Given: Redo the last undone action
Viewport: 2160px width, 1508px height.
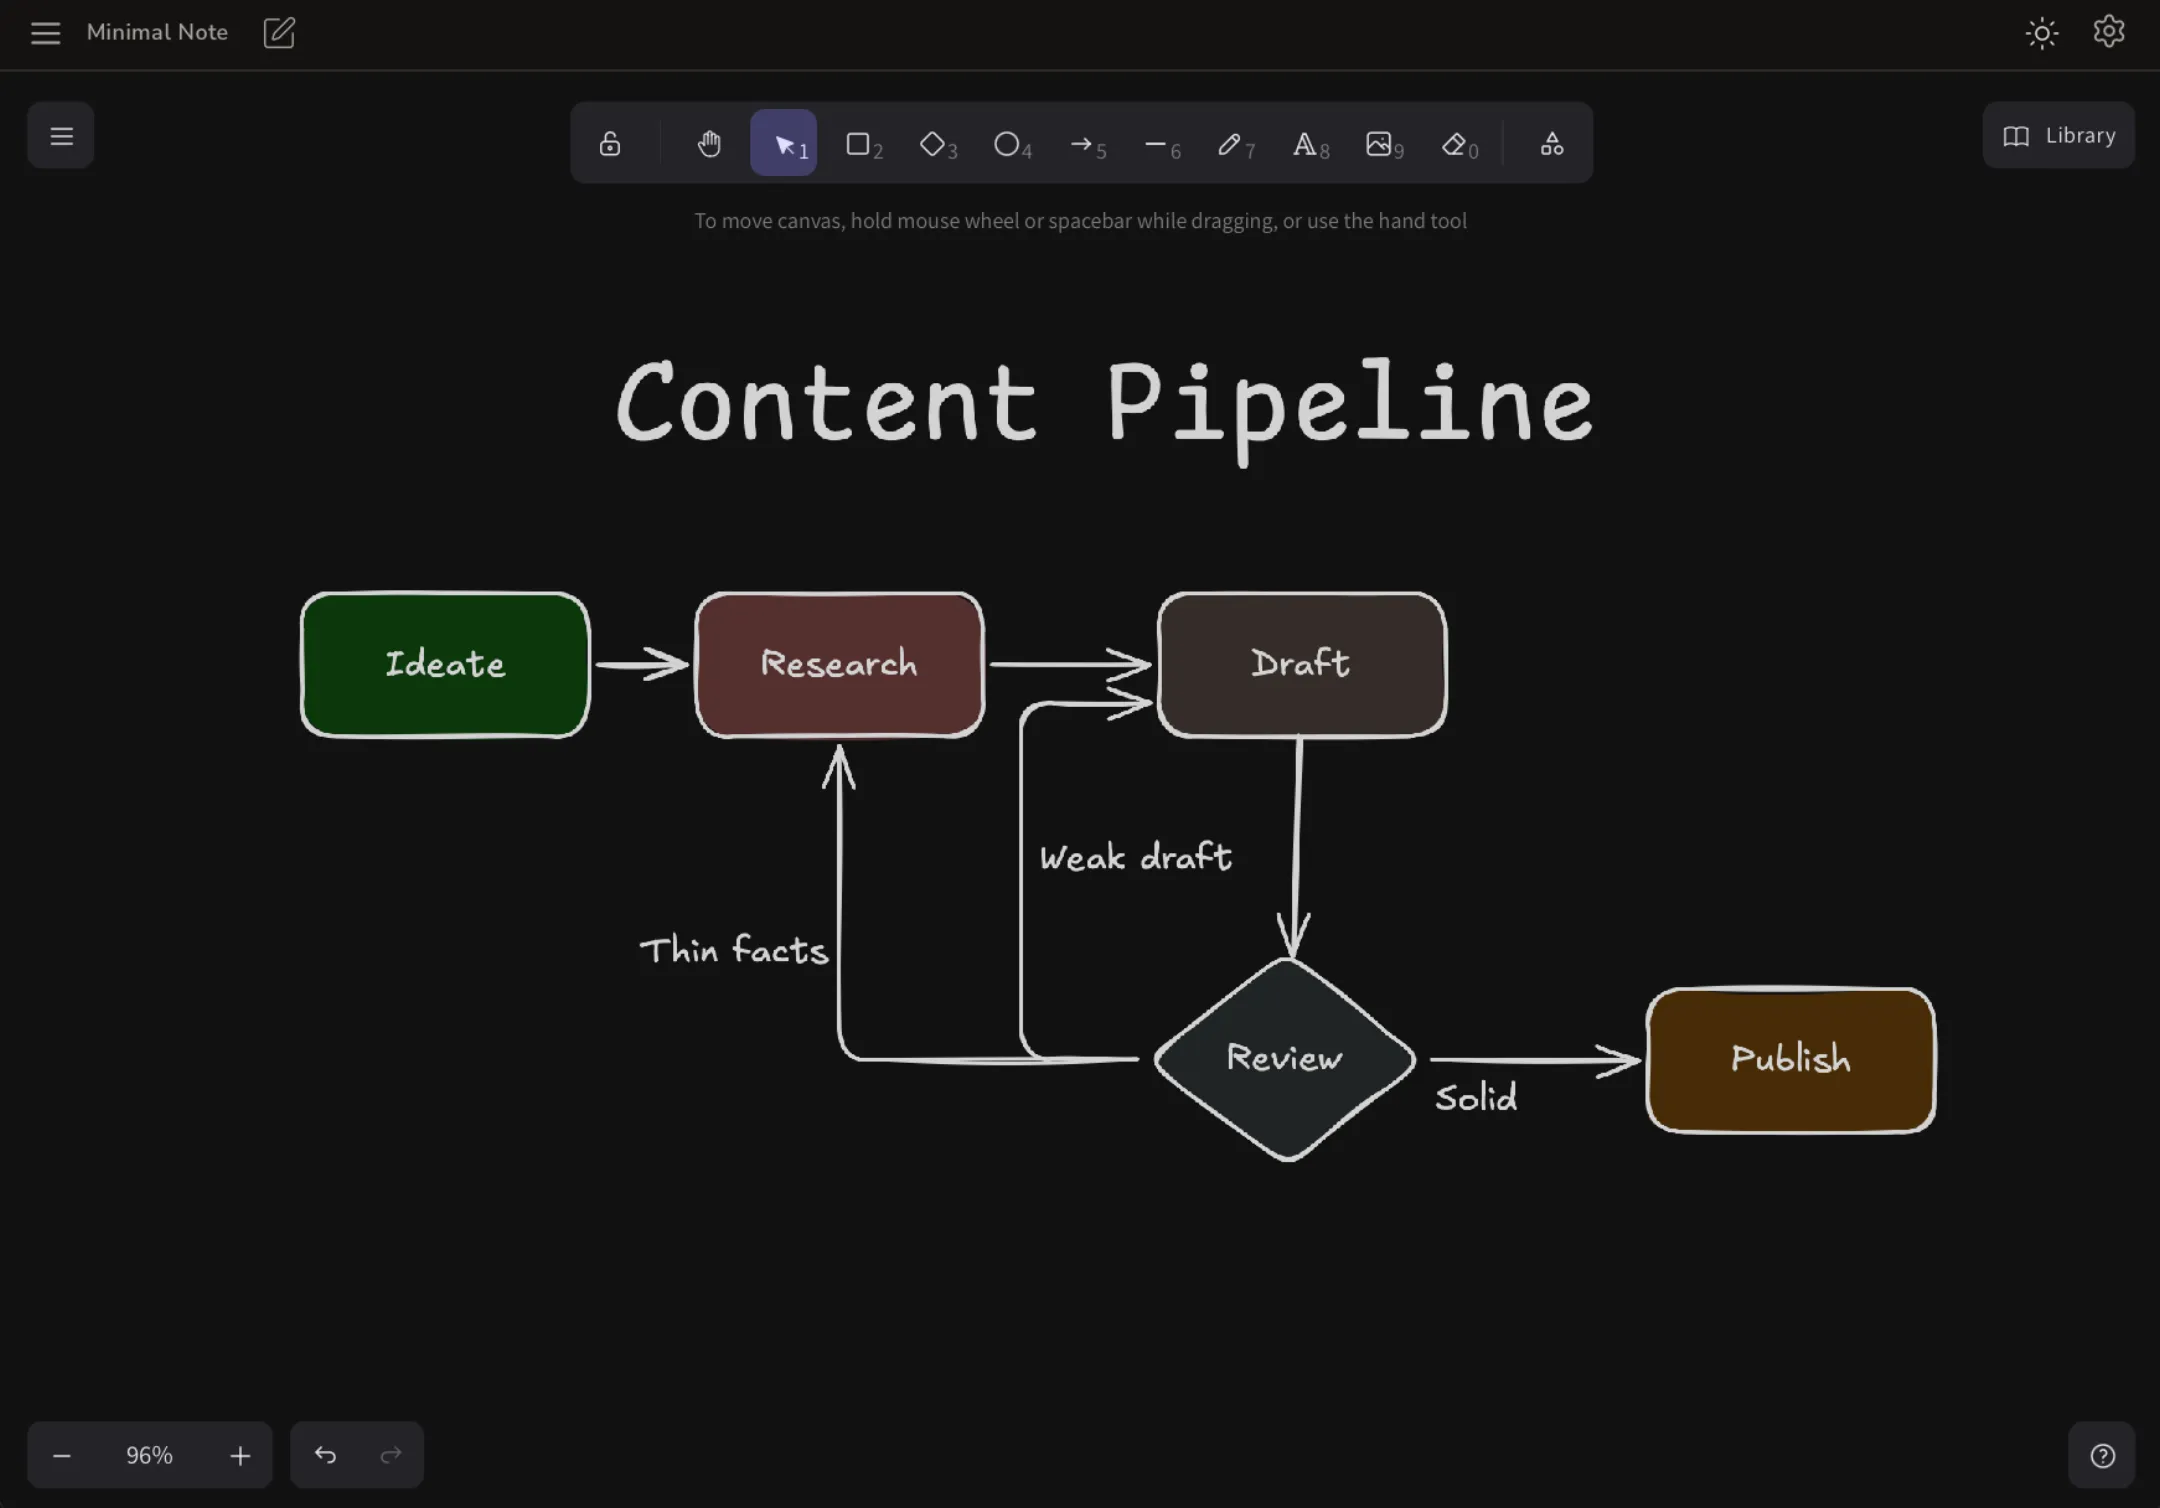Looking at the screenshot, I should 391,1455.
